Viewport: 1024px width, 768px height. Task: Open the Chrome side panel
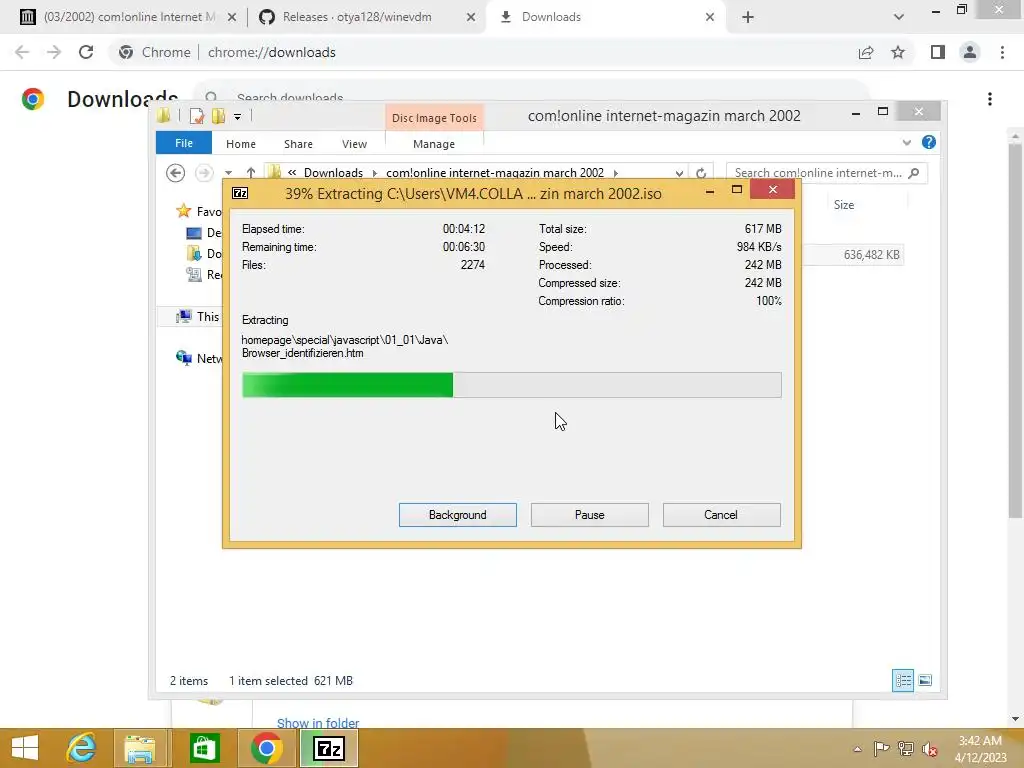click(x=938, y=52)
